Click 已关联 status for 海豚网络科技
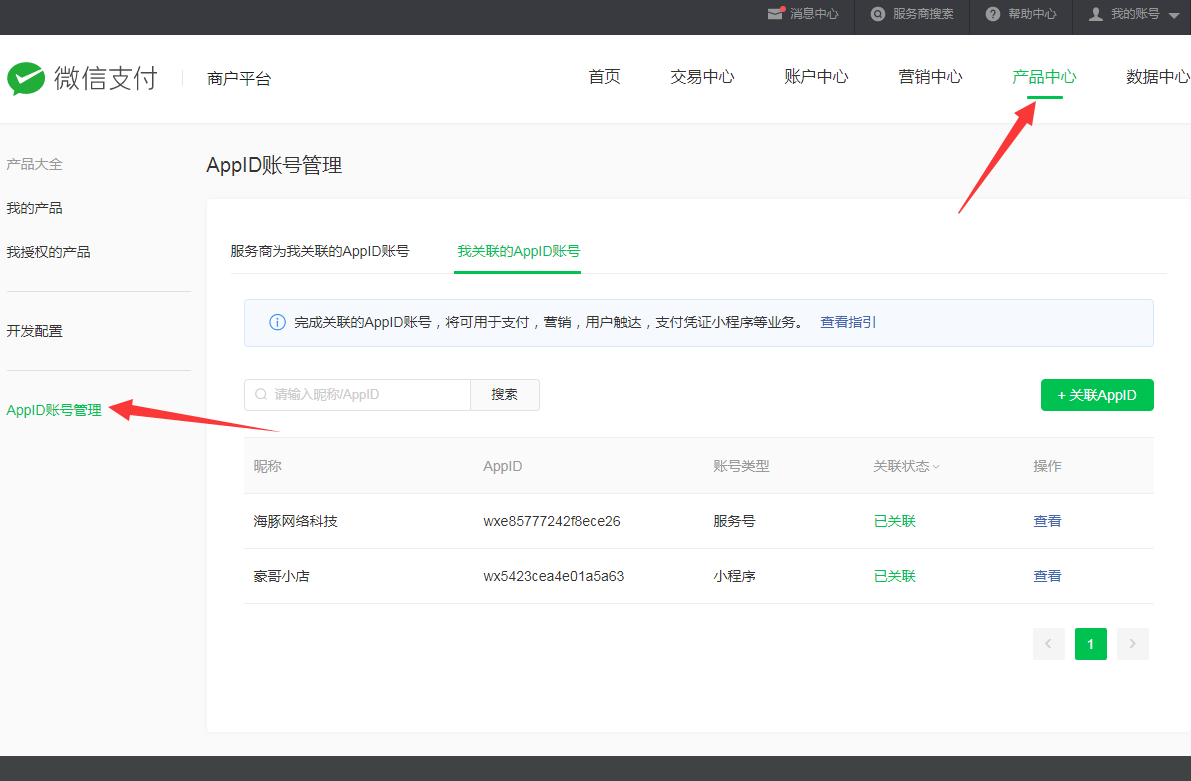Viewport: 1191px width, 781px height. [x=895, y=521]
